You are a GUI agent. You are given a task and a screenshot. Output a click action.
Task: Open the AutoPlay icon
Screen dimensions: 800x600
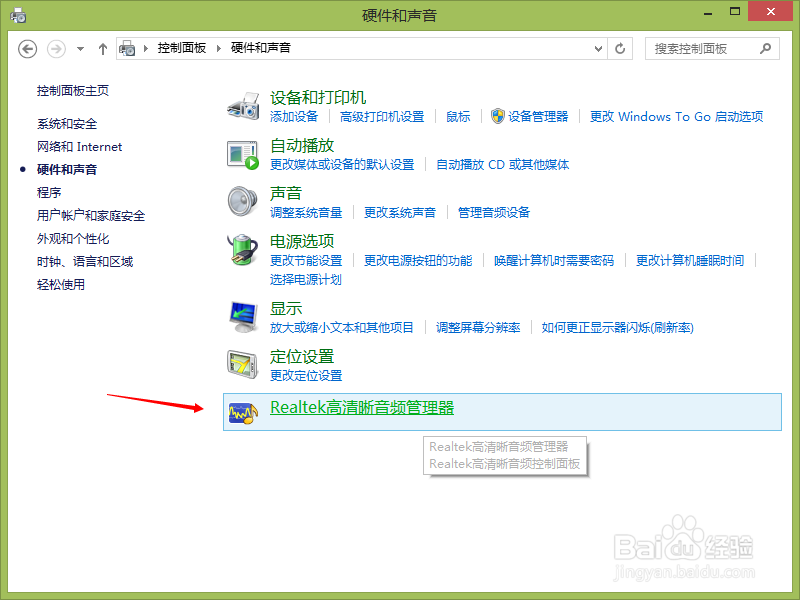[243, 155]
